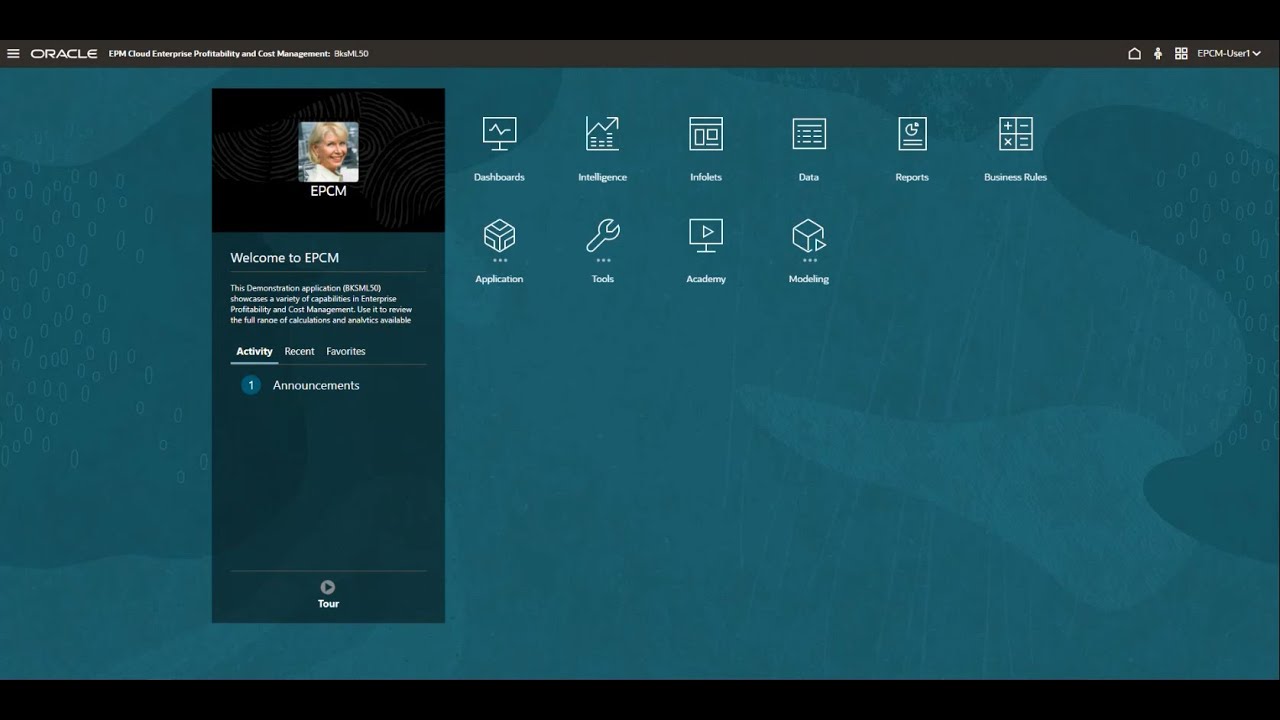1280x720 pixels.
Task: Click the Oracle logo
Action: pyautogui.click(x=64, y=54)
